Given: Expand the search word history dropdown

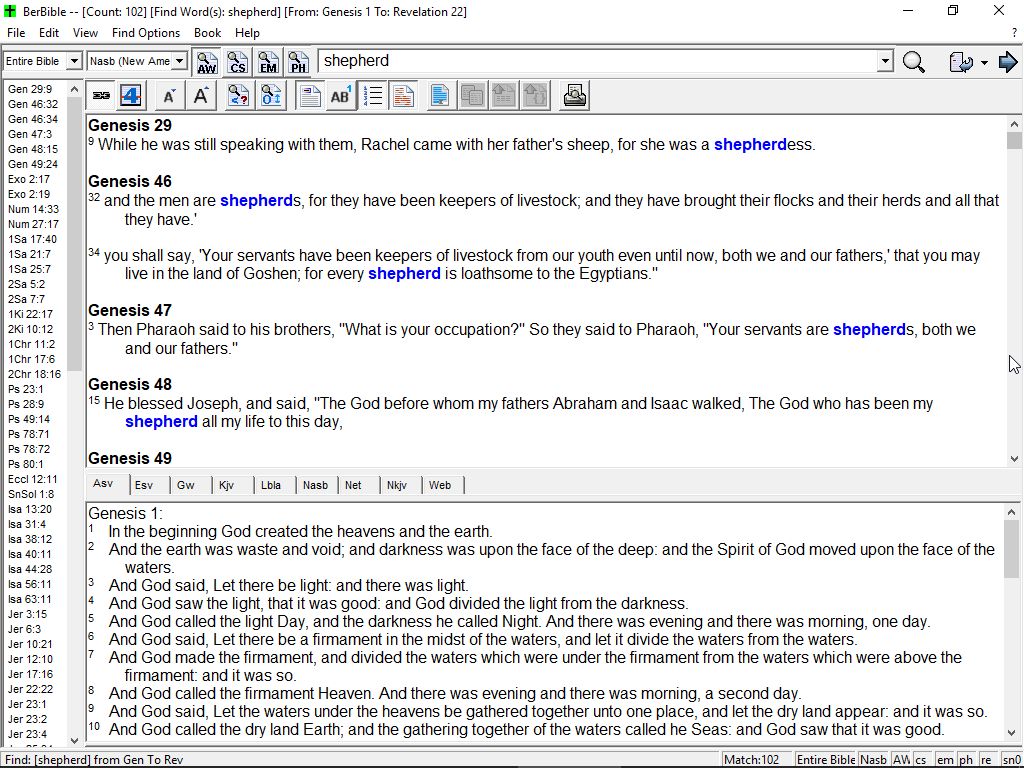Looking at the screenshot, I should 885,61.
